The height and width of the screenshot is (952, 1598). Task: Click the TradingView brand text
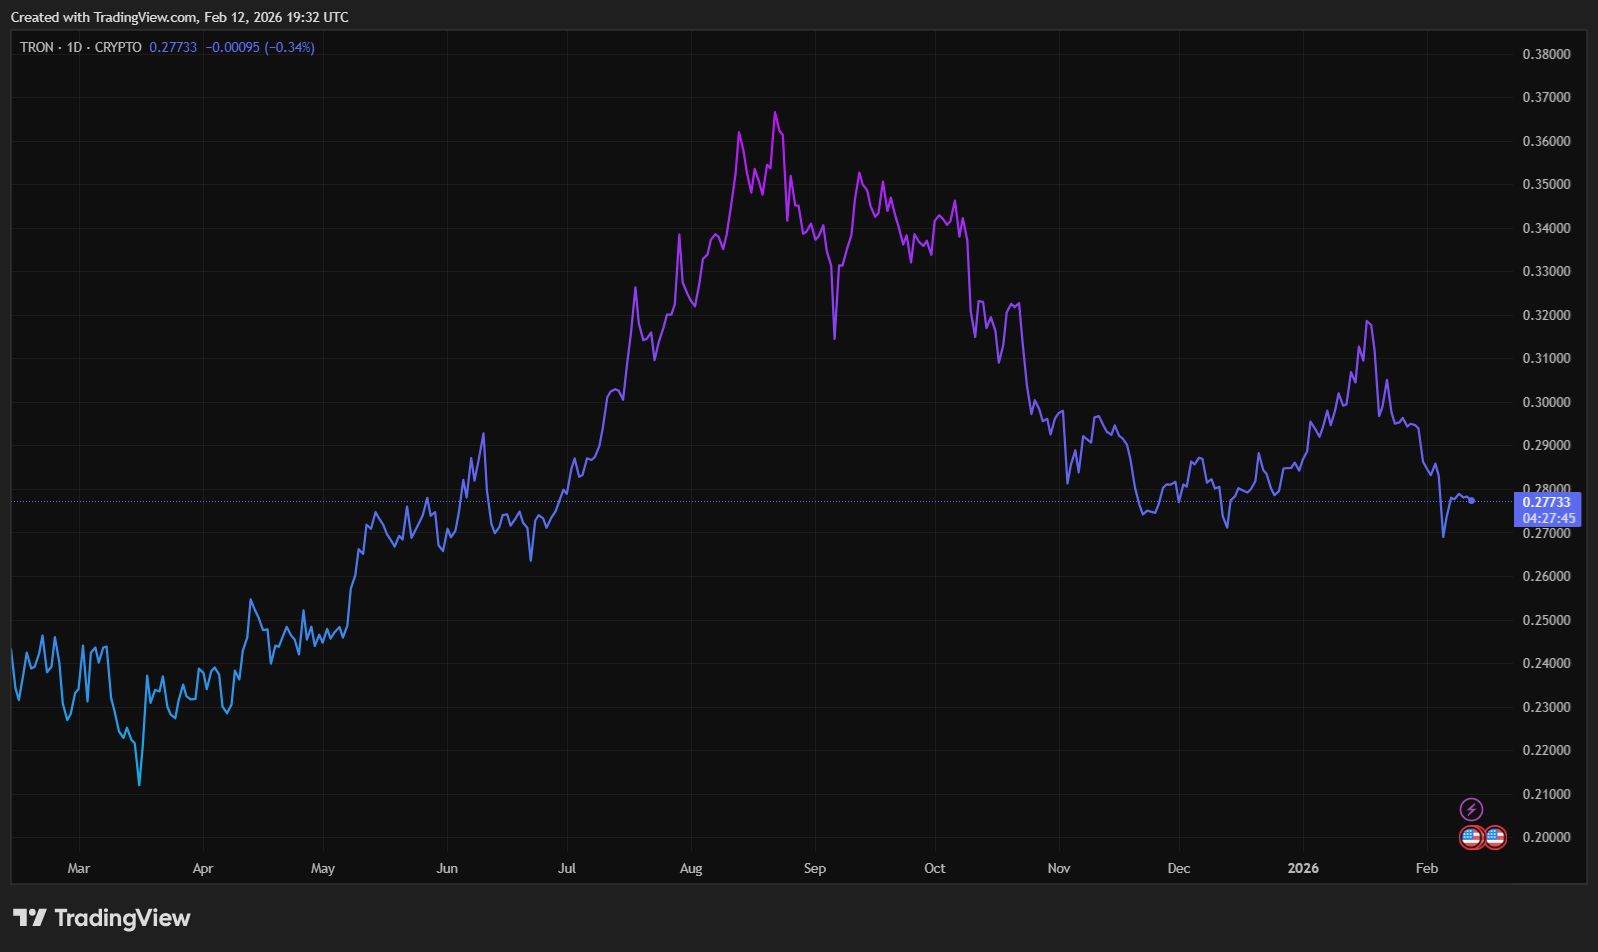pos(122,917)
